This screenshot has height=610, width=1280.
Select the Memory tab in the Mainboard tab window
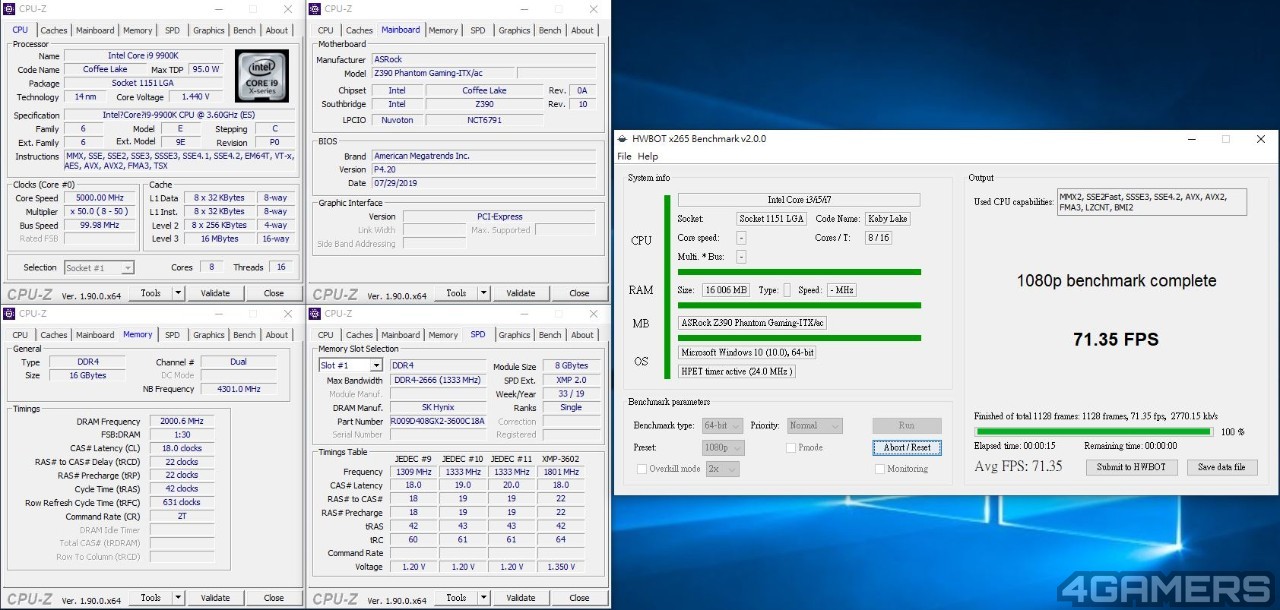[x=443, y=30]
